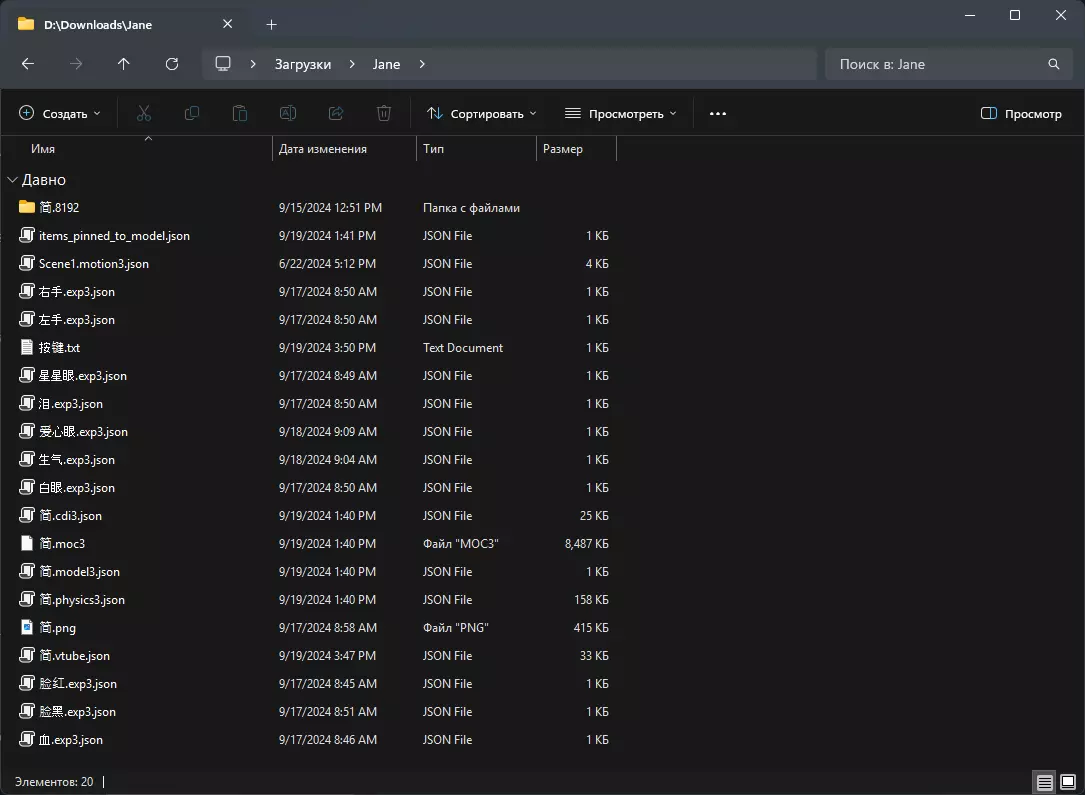Open the Создать new item menu
This screenshot has width=1085, height=795.
[x=60, y=114]
